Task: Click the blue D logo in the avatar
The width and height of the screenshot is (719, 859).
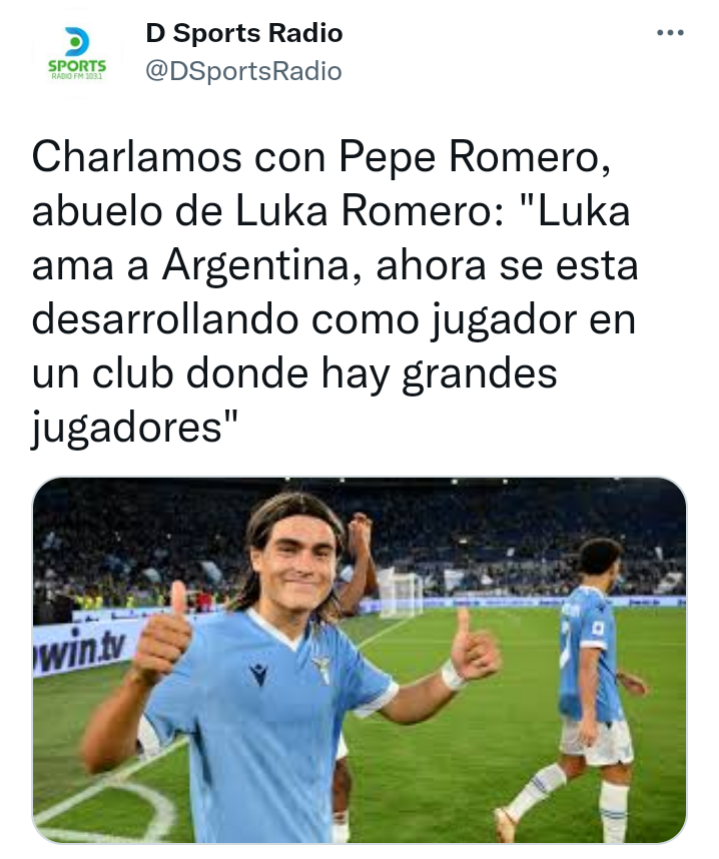Action: click(x=77, y=41)
